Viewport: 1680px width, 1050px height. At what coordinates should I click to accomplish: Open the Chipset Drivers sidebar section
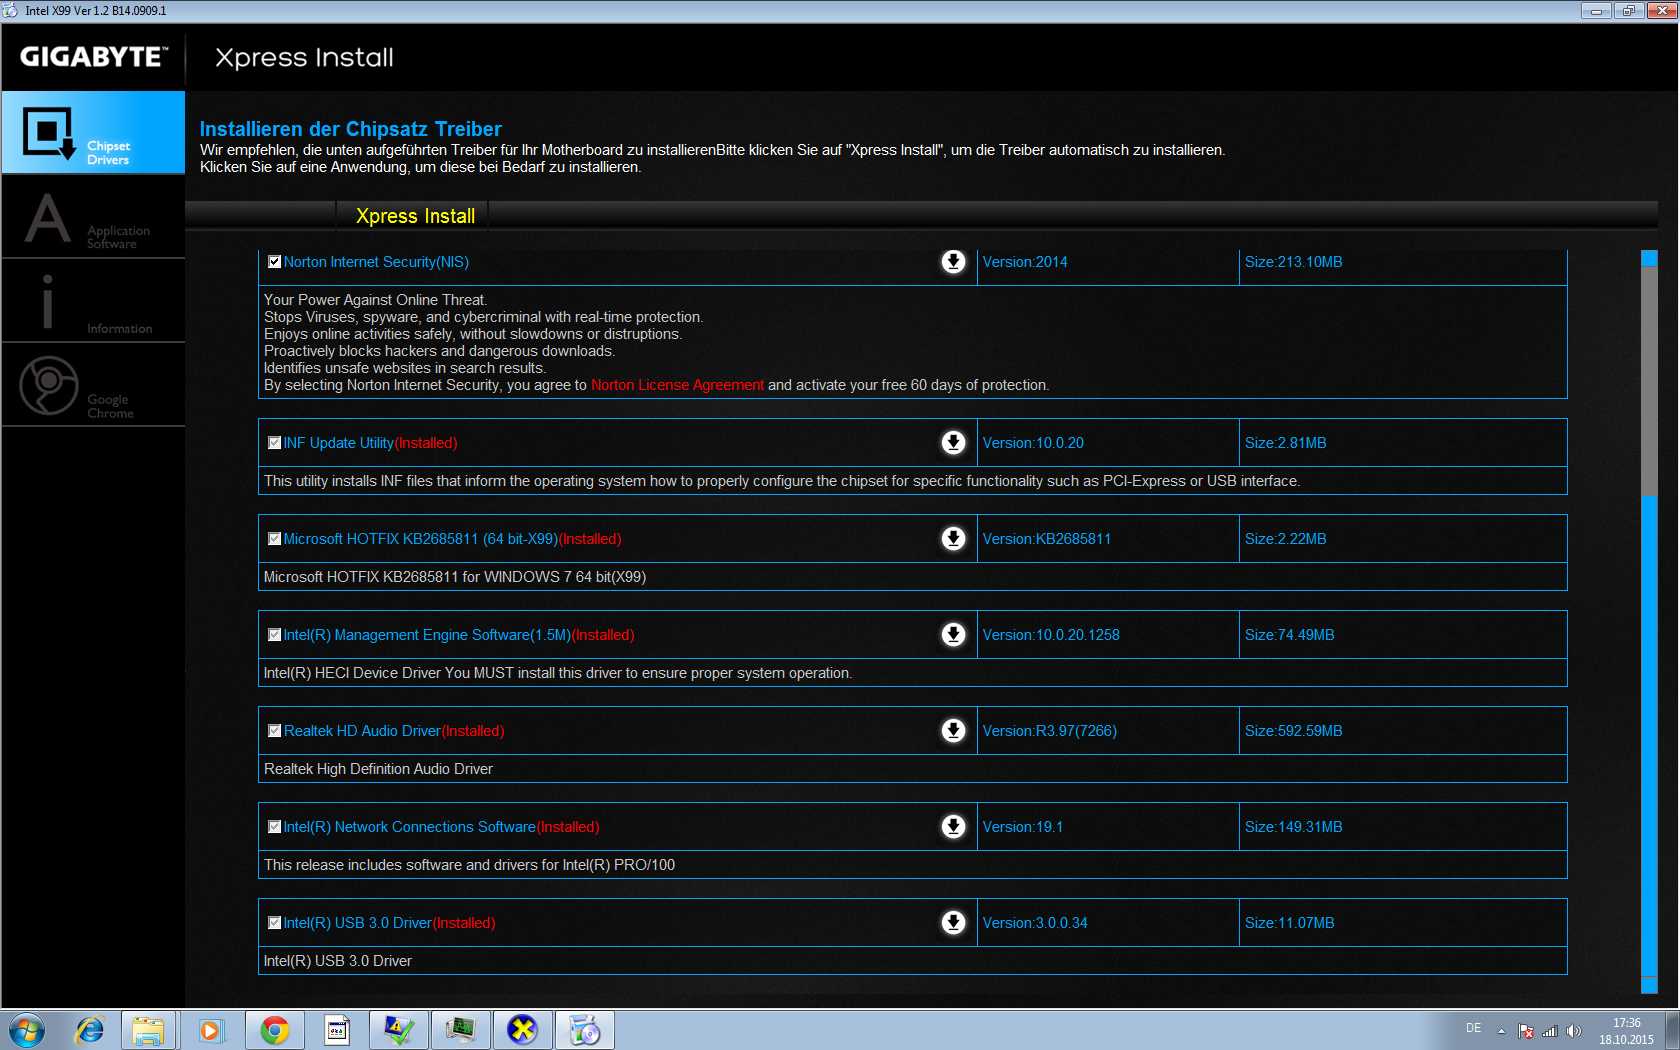[x=93, y=133]
